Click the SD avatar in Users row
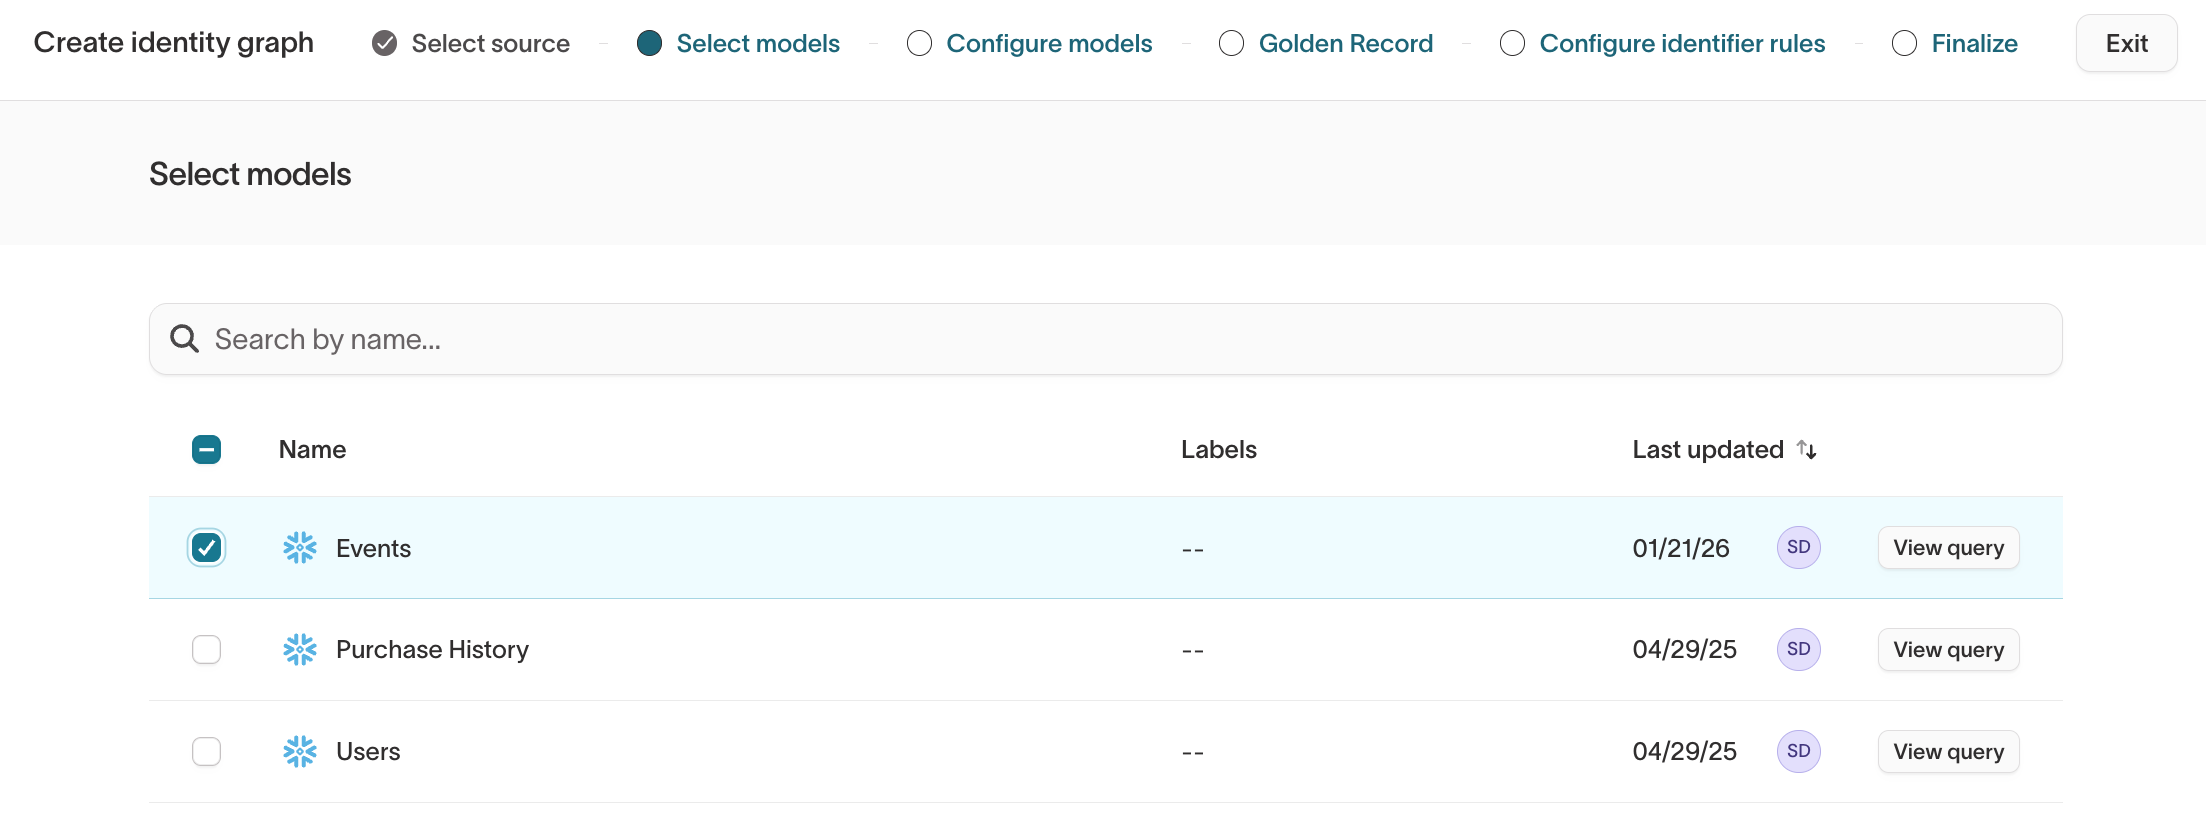This screenshot has height=824, width=2206. (x=1798, y=752)
